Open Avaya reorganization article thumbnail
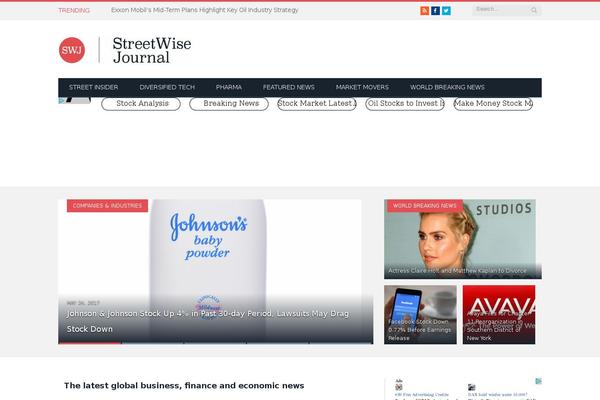The height and width of the screenshot is (400, 600). coord(499,315)
